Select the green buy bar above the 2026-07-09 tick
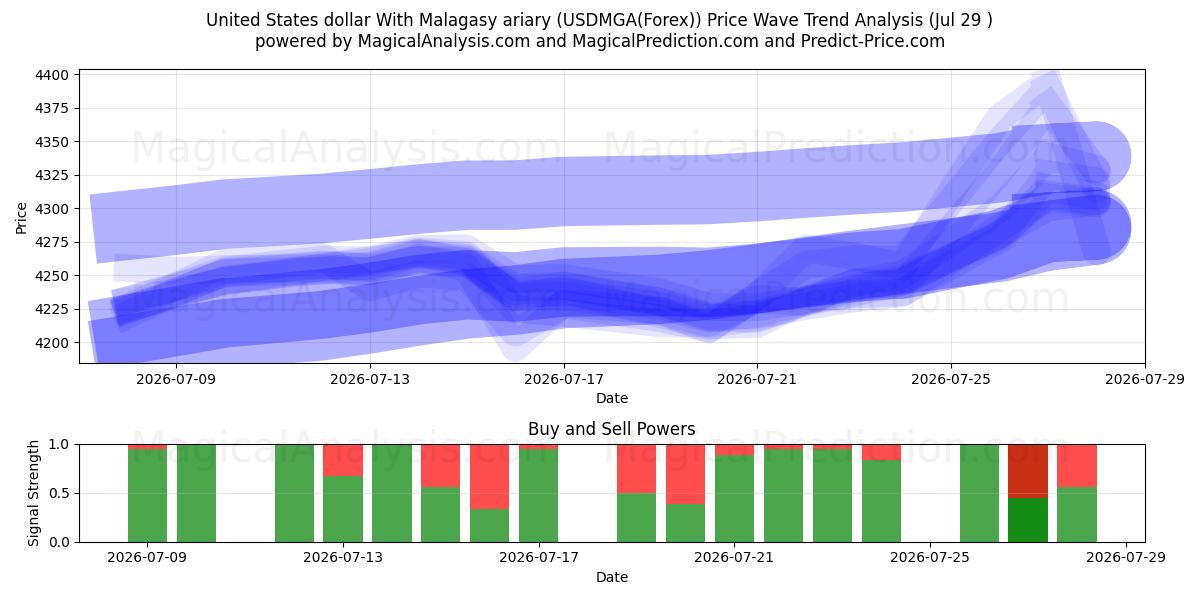The height and width of the screenshot is (600, 1200). (x=147, y=495)
